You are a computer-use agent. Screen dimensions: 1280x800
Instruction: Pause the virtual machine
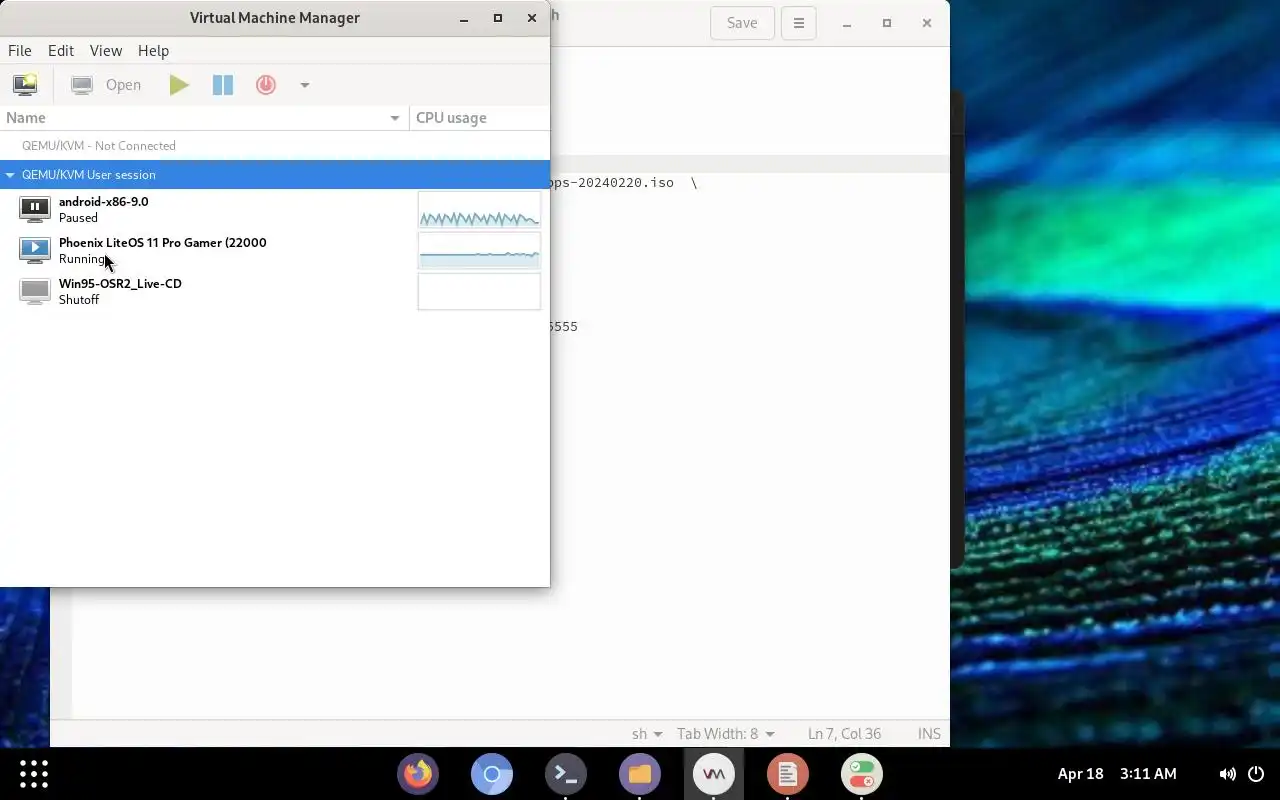[x=223, y=85]
